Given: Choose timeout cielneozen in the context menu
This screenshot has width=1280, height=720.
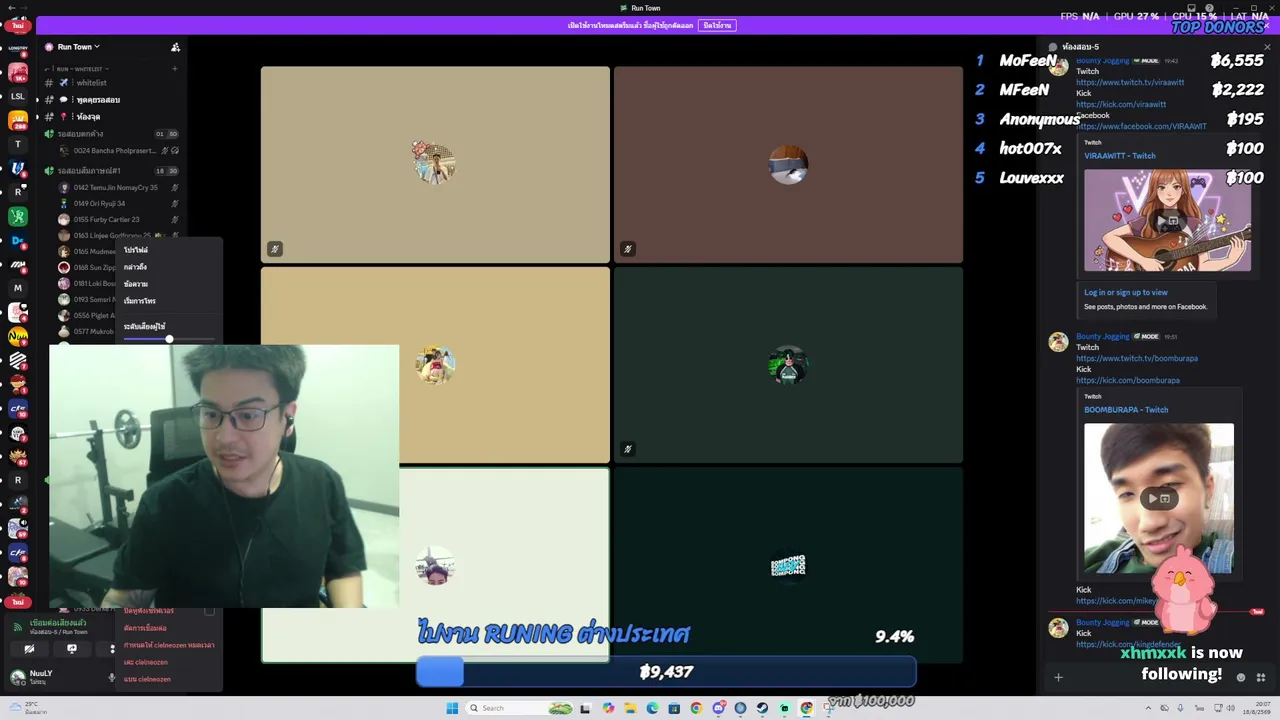Looking at the screenshot, I should point(169,645).
